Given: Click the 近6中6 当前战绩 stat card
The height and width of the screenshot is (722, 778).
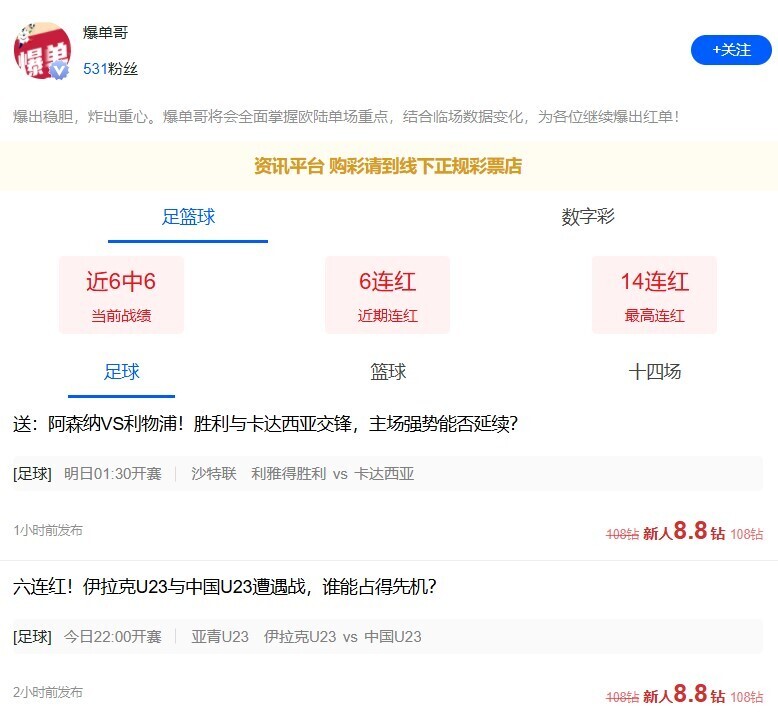Looking at the screenshot, I should click(121, 295).
